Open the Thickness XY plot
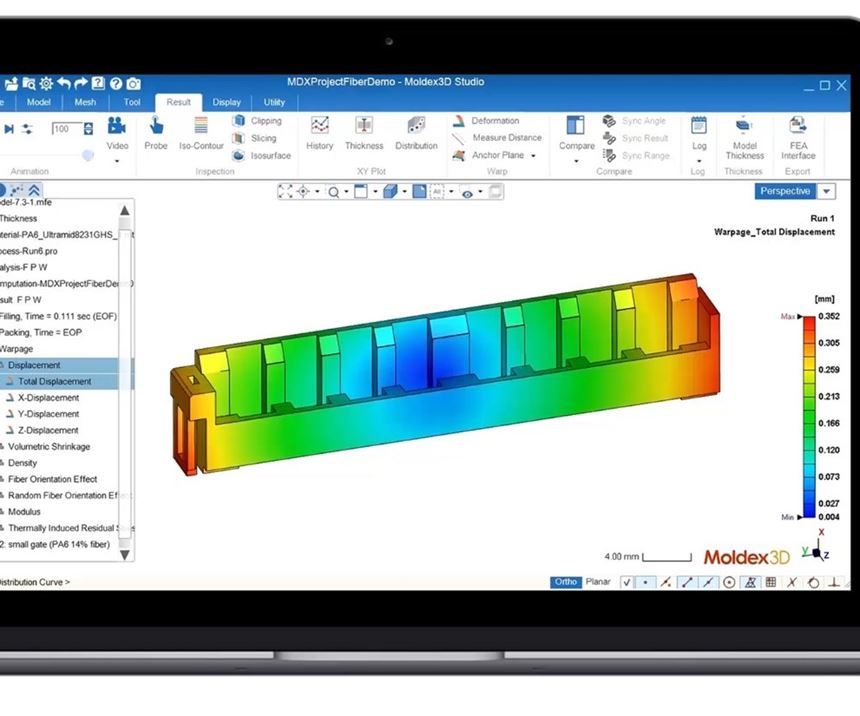 point(364,133)
